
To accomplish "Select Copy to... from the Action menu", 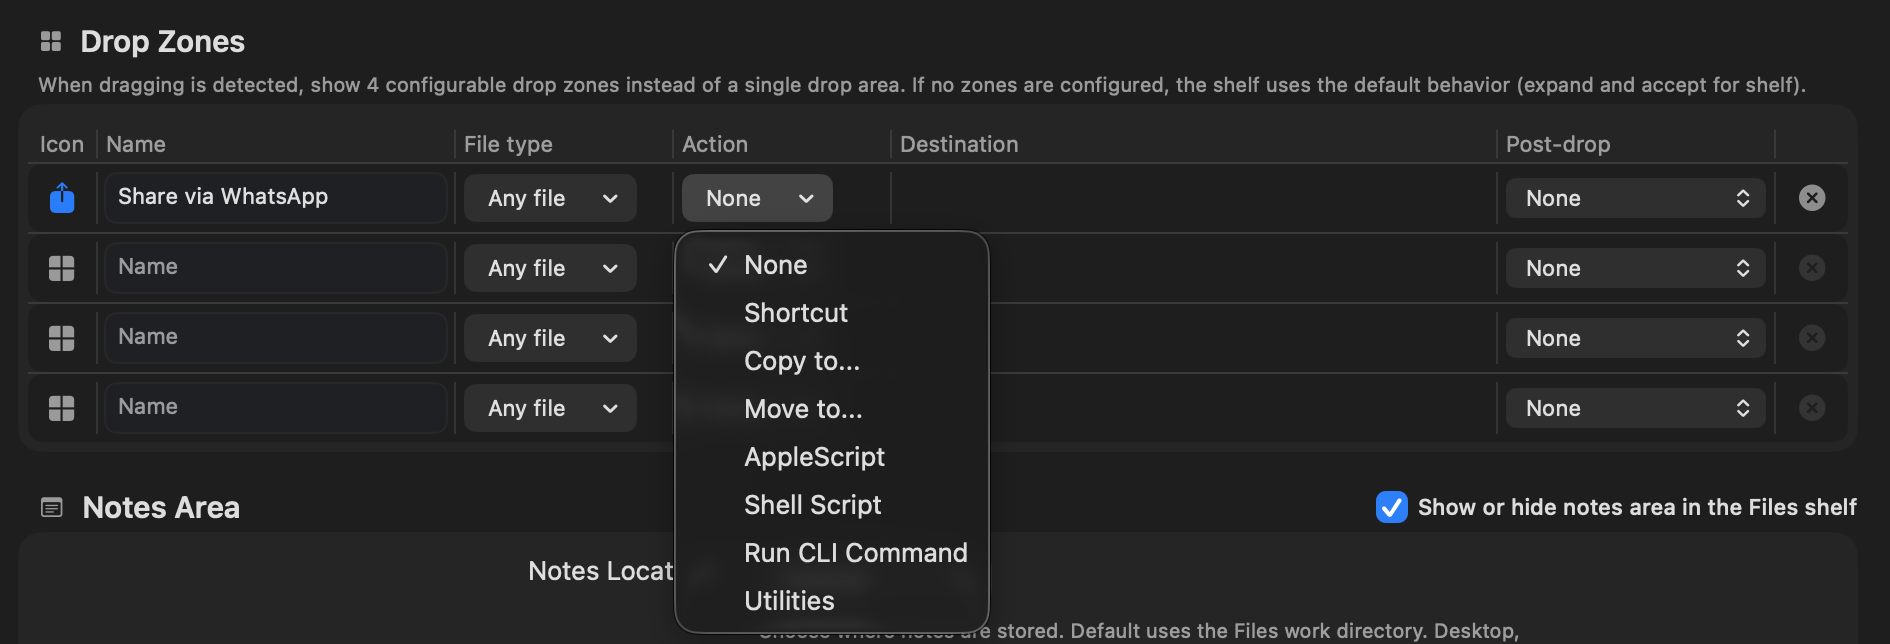I will [x=801, y=361].
